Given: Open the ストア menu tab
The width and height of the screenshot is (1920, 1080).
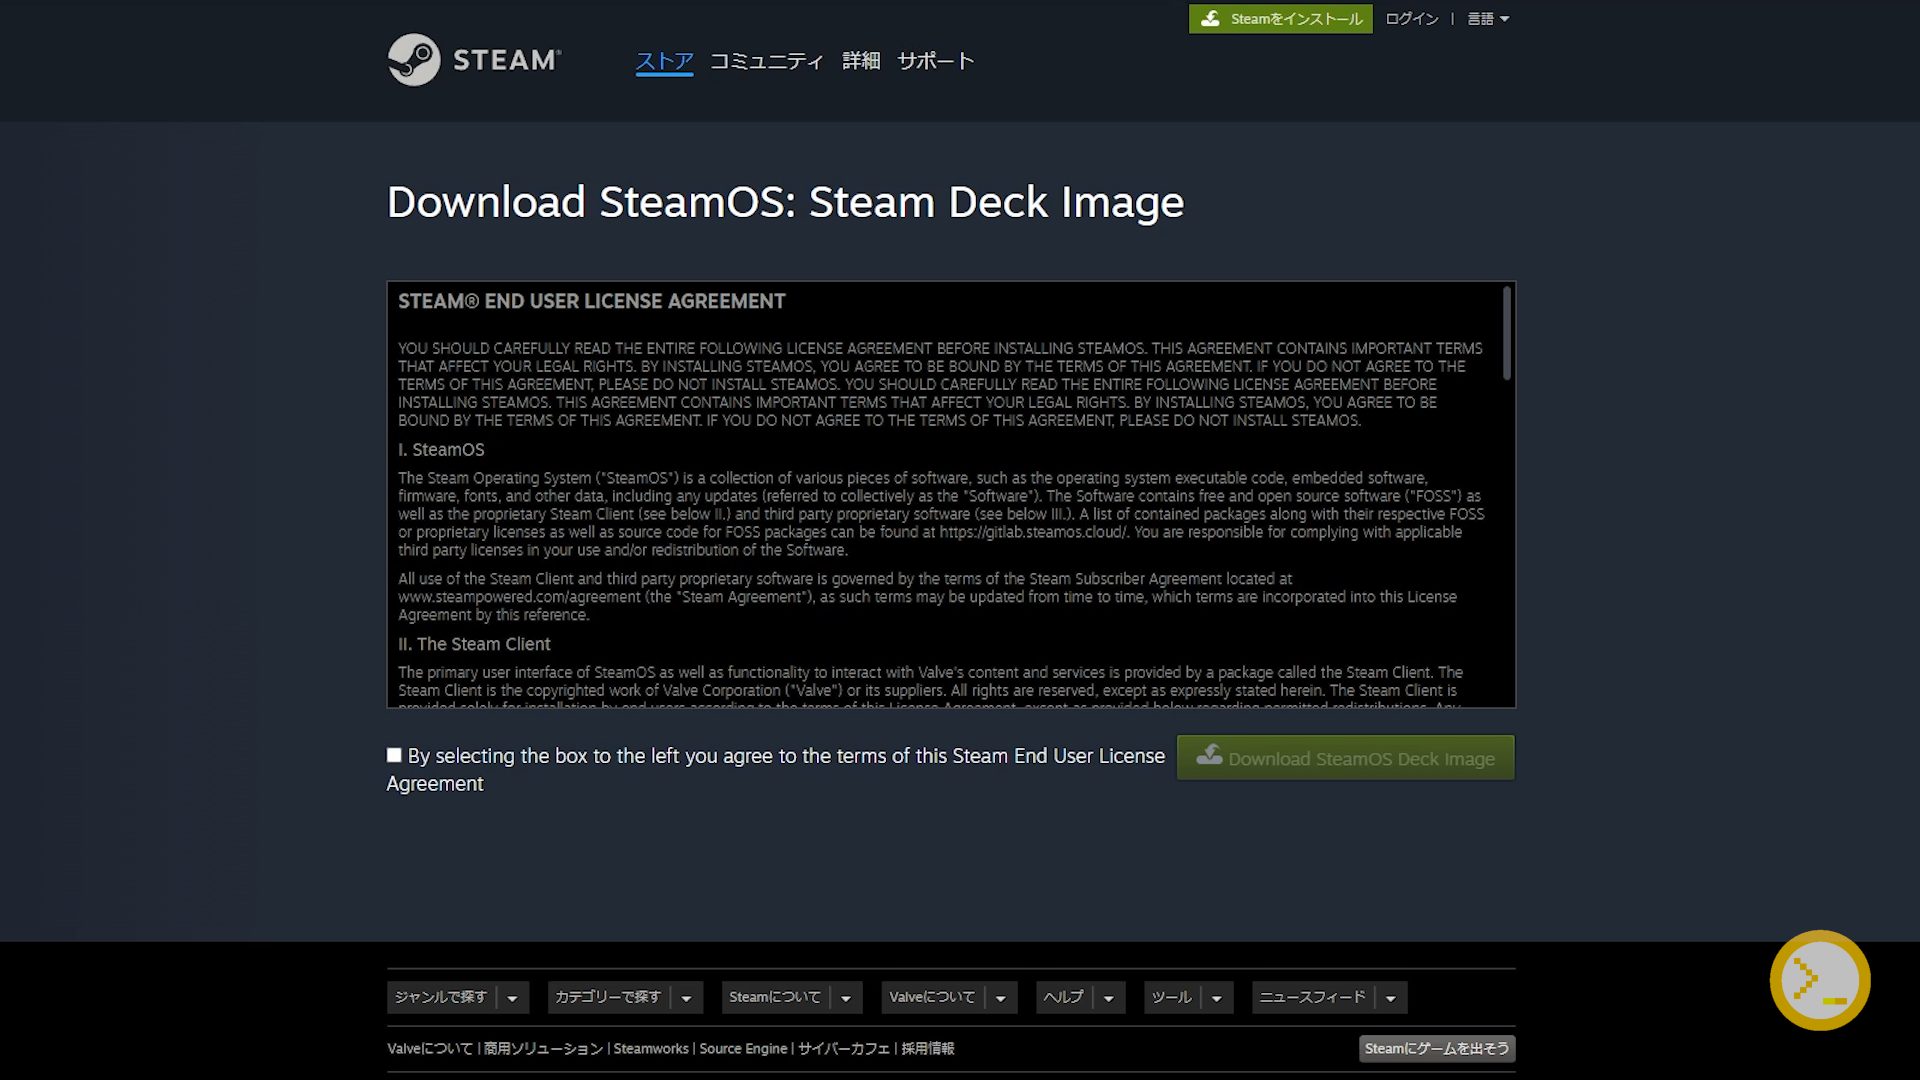Looking at the screenshot, I should 664,61.
